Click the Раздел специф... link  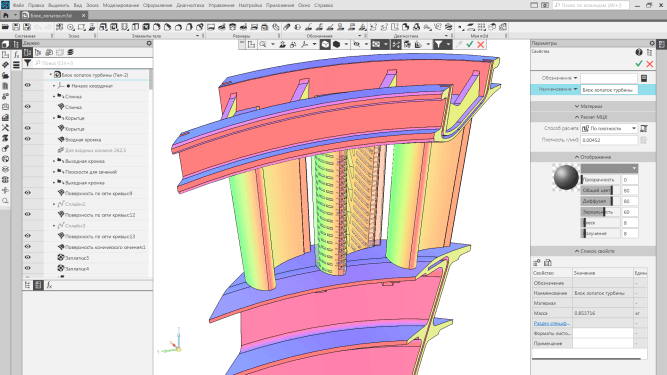click(x=552, y=323)
